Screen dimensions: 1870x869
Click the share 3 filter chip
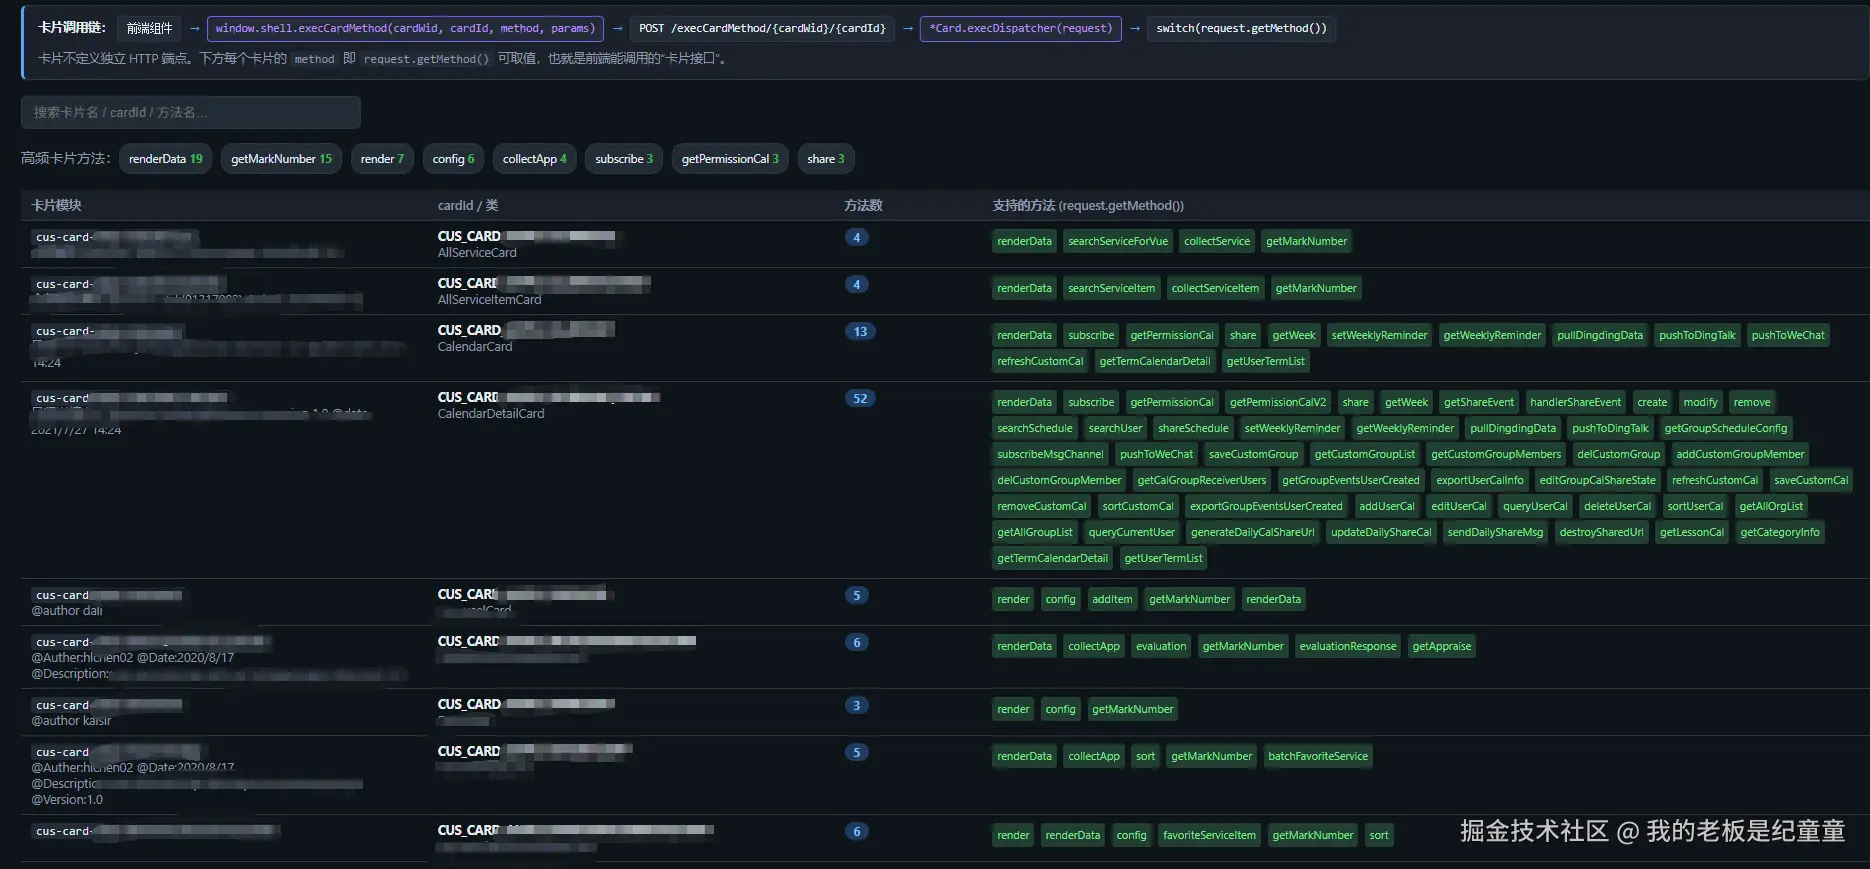pos(826,159)
